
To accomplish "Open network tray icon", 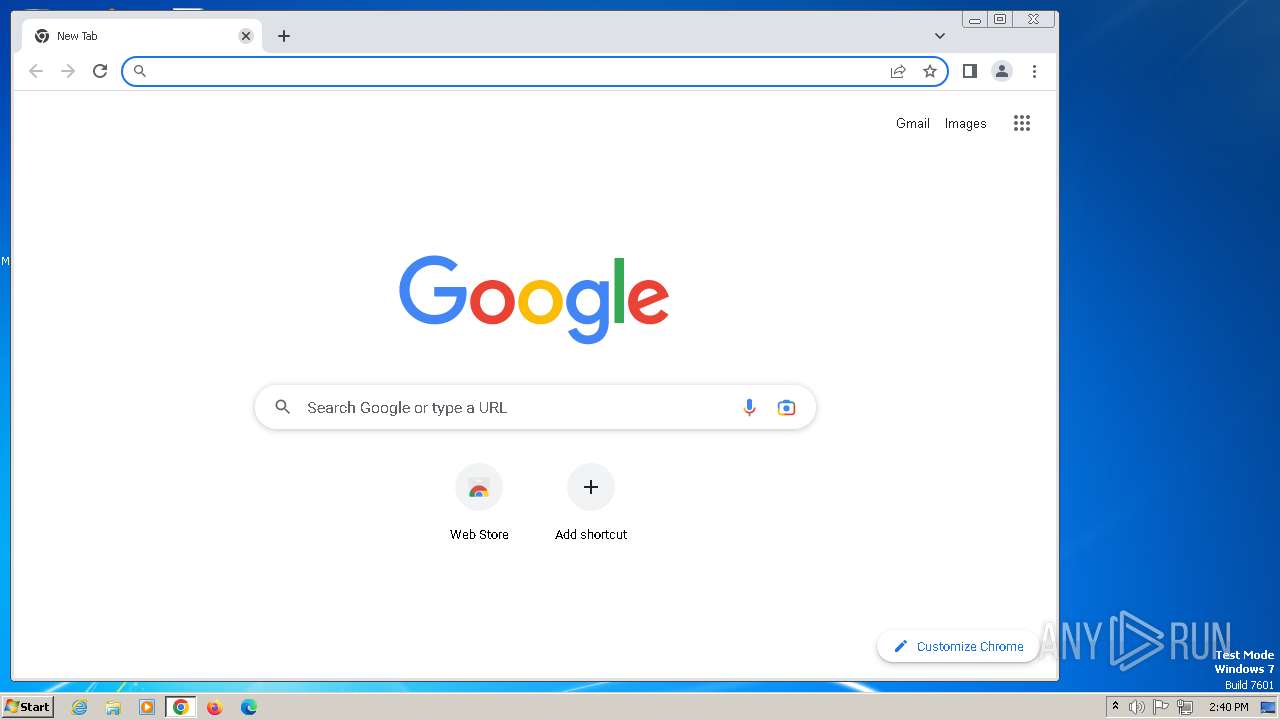I will (1185, 707).
